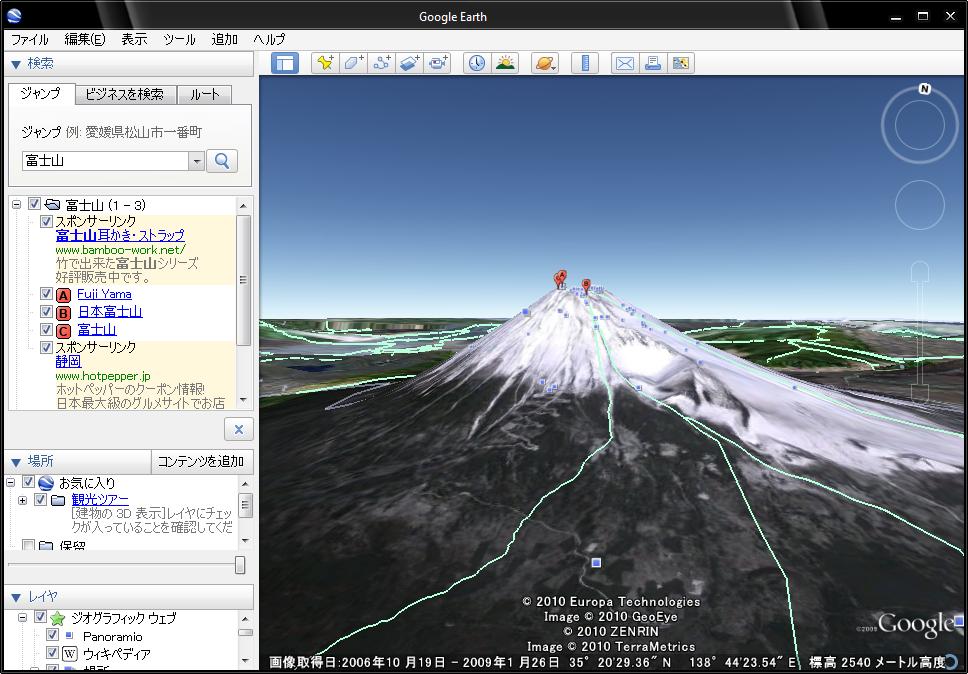This screenshot has width=968, height=674.
Task: Add a polygon from the toolbar
Action: (354, 63)
